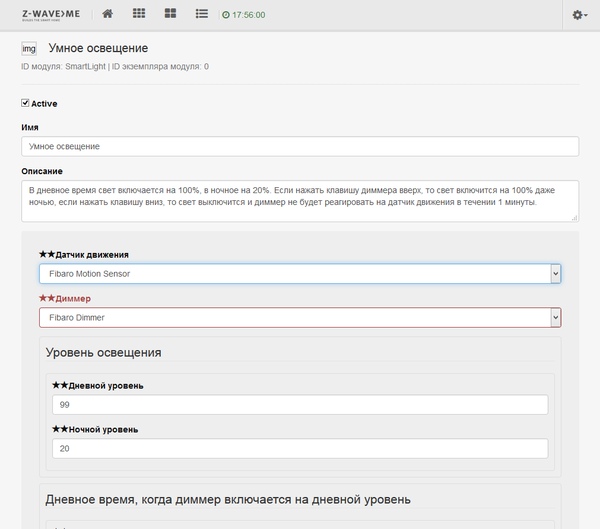Screen dimensions: 600x529
Task: Toggle the Active checkbox
Action: (25, 102)
